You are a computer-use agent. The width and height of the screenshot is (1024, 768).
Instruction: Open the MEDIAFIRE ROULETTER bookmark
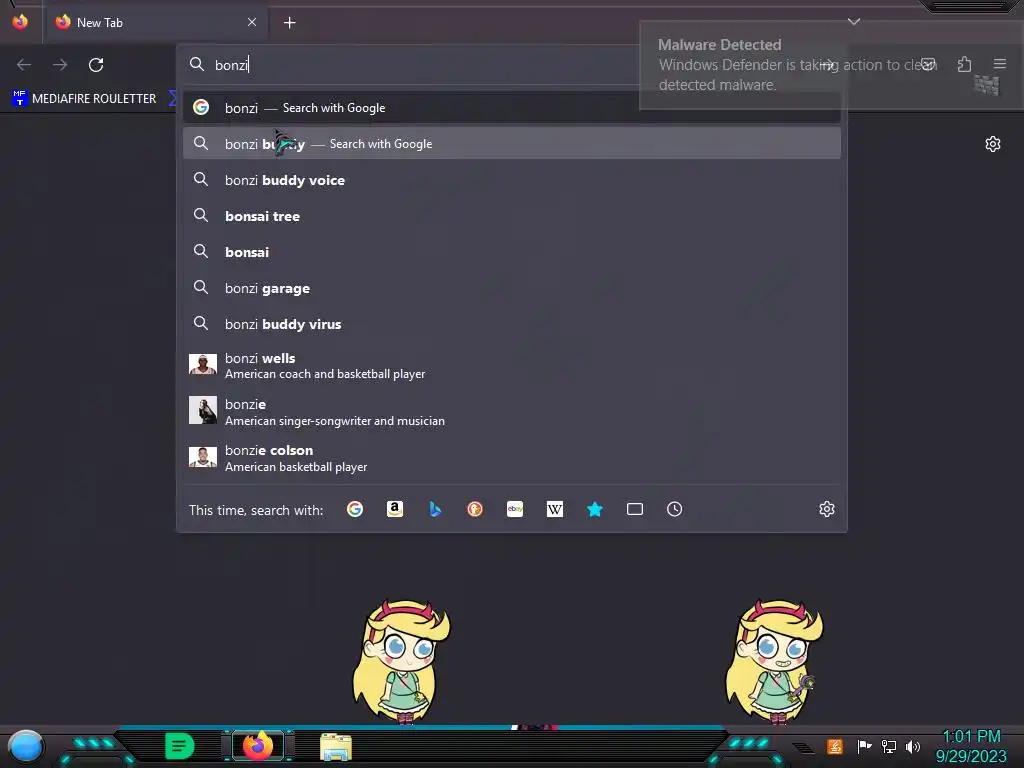(84, 99)
